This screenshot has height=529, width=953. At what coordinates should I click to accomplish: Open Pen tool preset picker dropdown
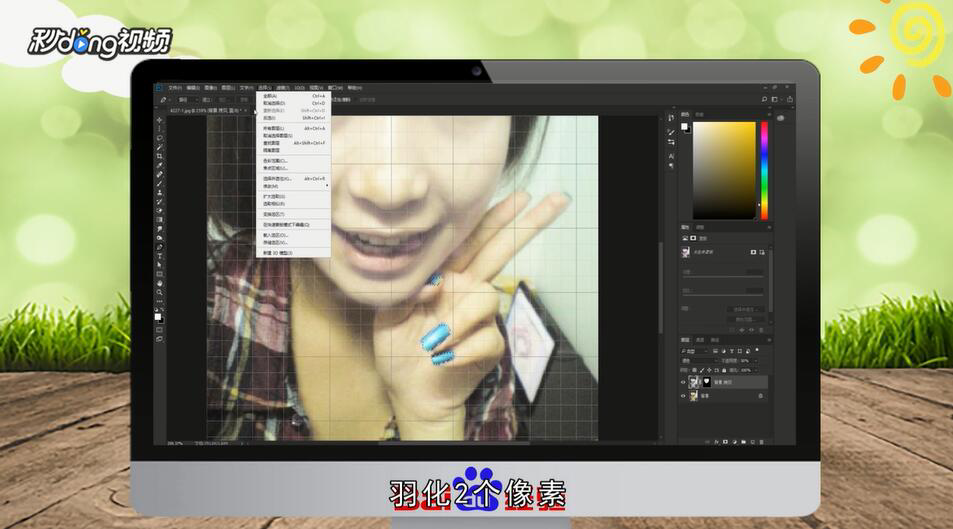[x=170, y=100]
